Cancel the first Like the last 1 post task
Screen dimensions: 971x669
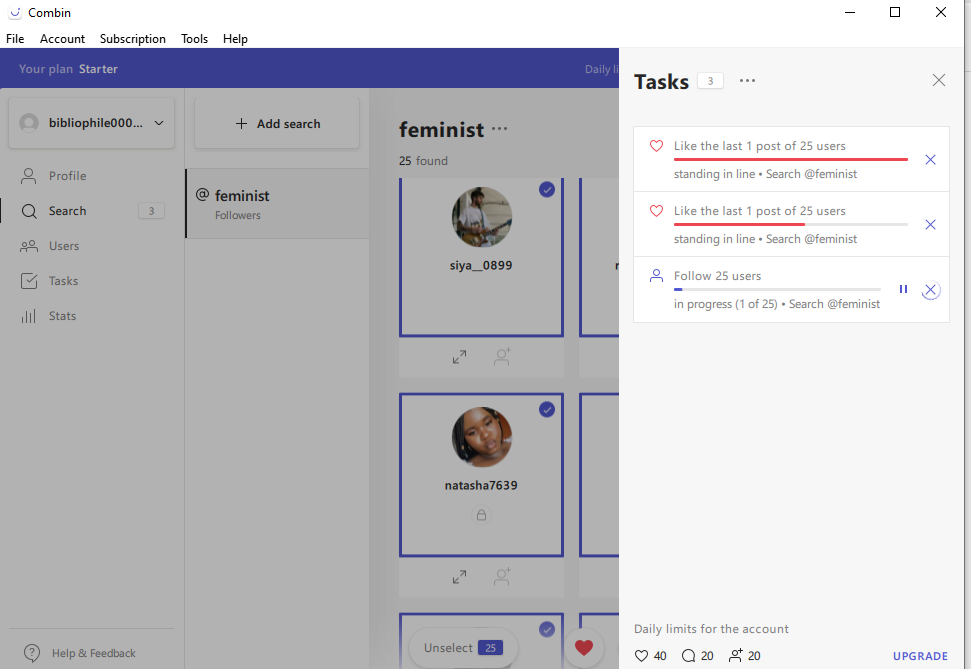[x=930, y=160]
